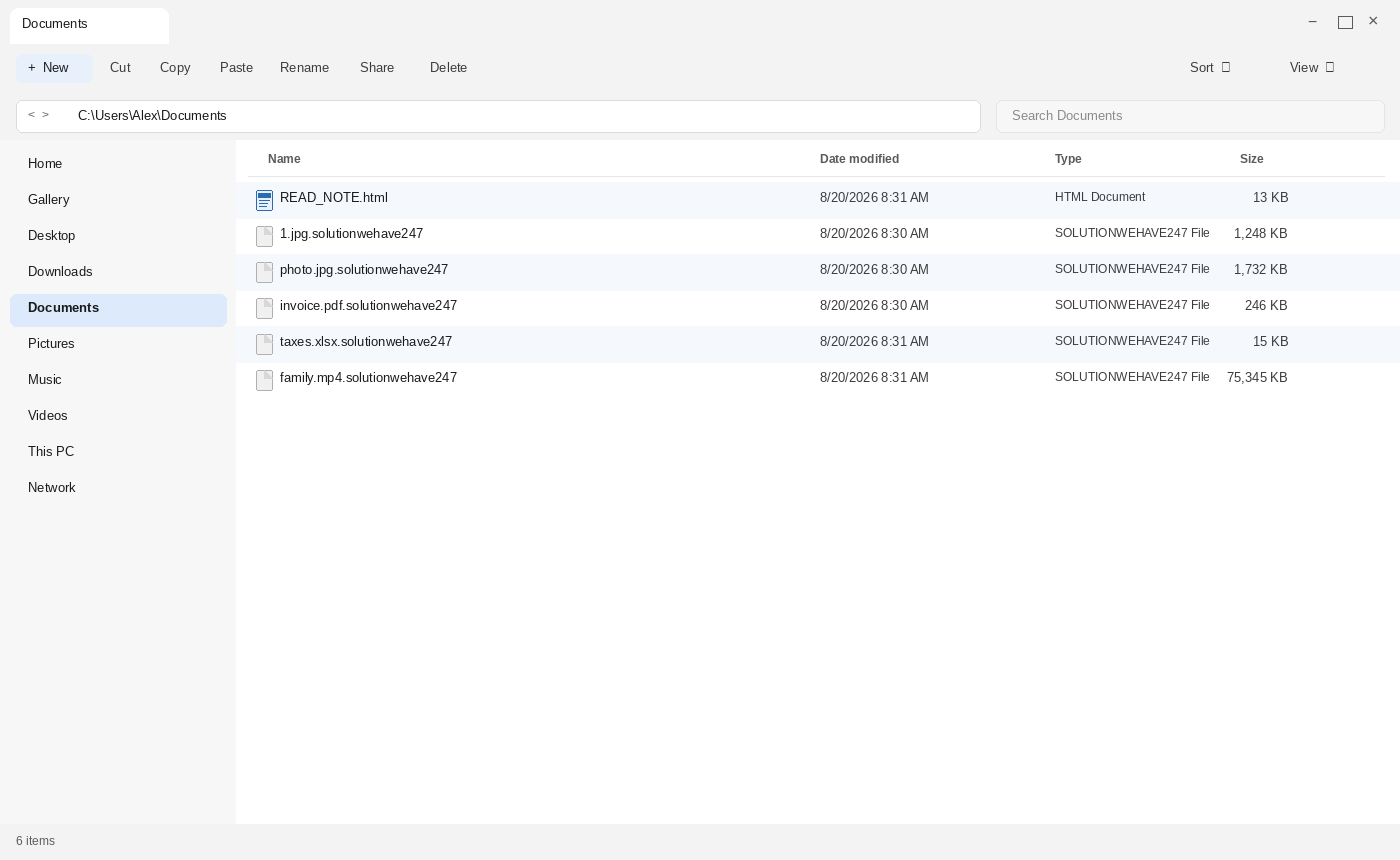Image resolution: width=1400 pixels, height=860 pixels.
Task: Minimize the Documents window
Action: 1313,22
